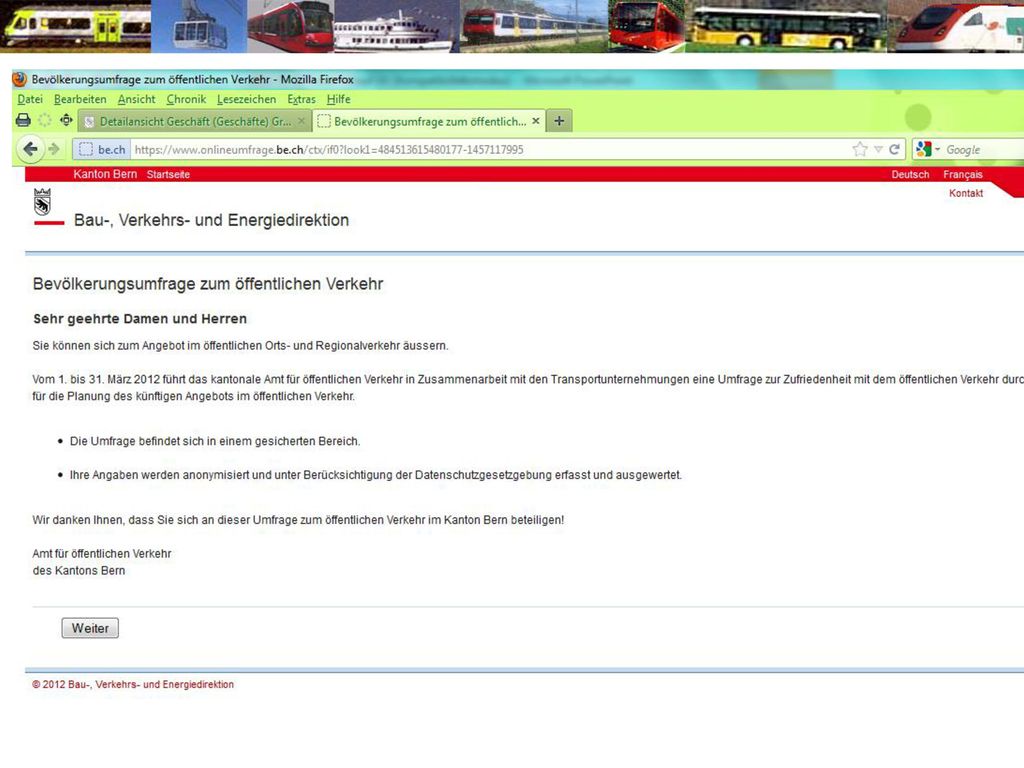This screenshot has height=768, width=1024.
Task: Click the Bevölkerungsumfrage zum öffentlichen Verkehr page title
Action: (x=208, y=284)
